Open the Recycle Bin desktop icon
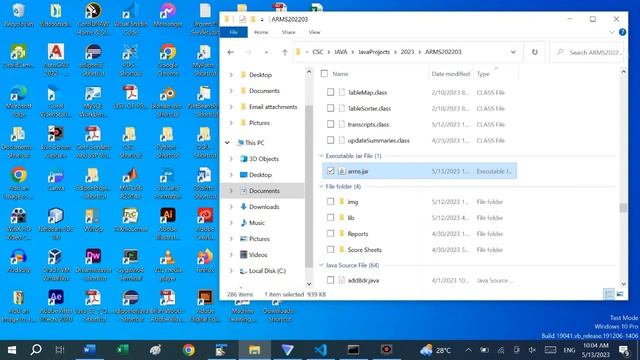The height and width of the screenshot is (360, 640). (x=18, y=15)
